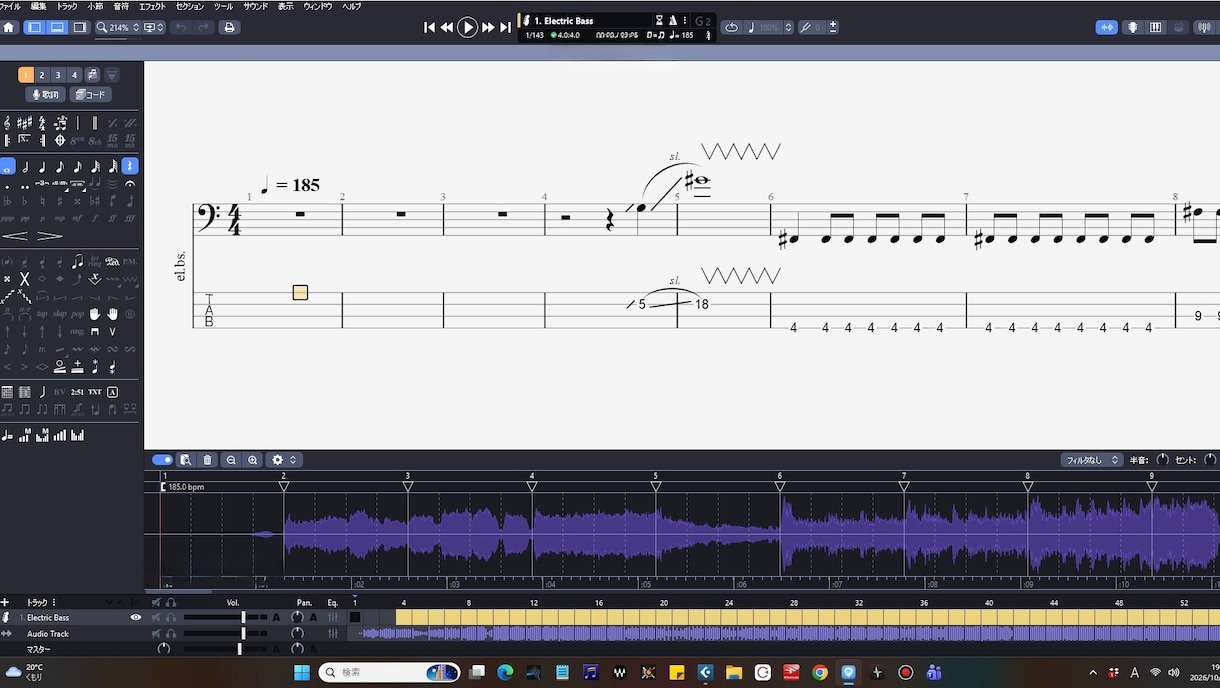Select the fortissimo ff dynamic
This screenshot has height=688, width=1220.
click(x=113, y=218)
